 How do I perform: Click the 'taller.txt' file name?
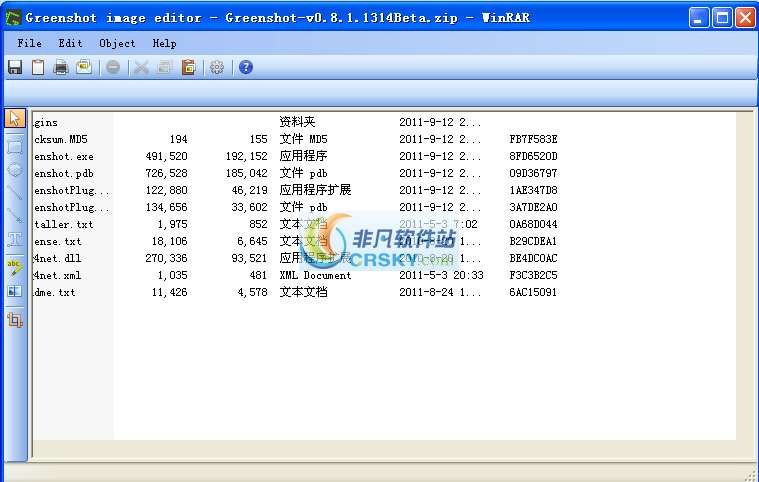[x=64, y=224]
